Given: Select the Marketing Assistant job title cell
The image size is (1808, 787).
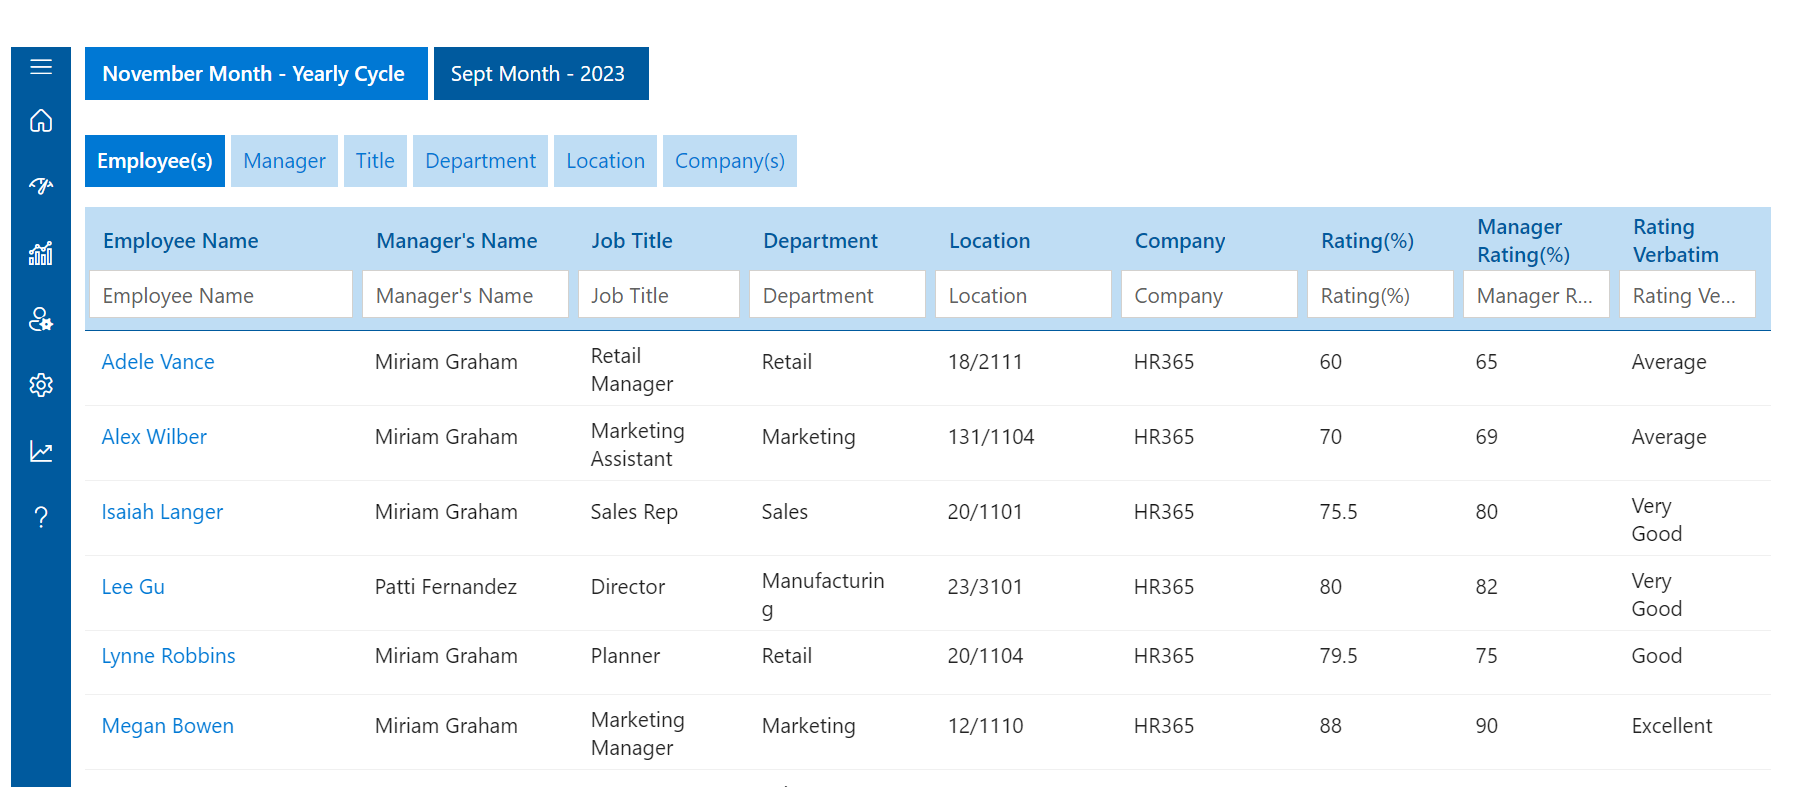Looking at the screenshot, I should click(x=637, y=445).
